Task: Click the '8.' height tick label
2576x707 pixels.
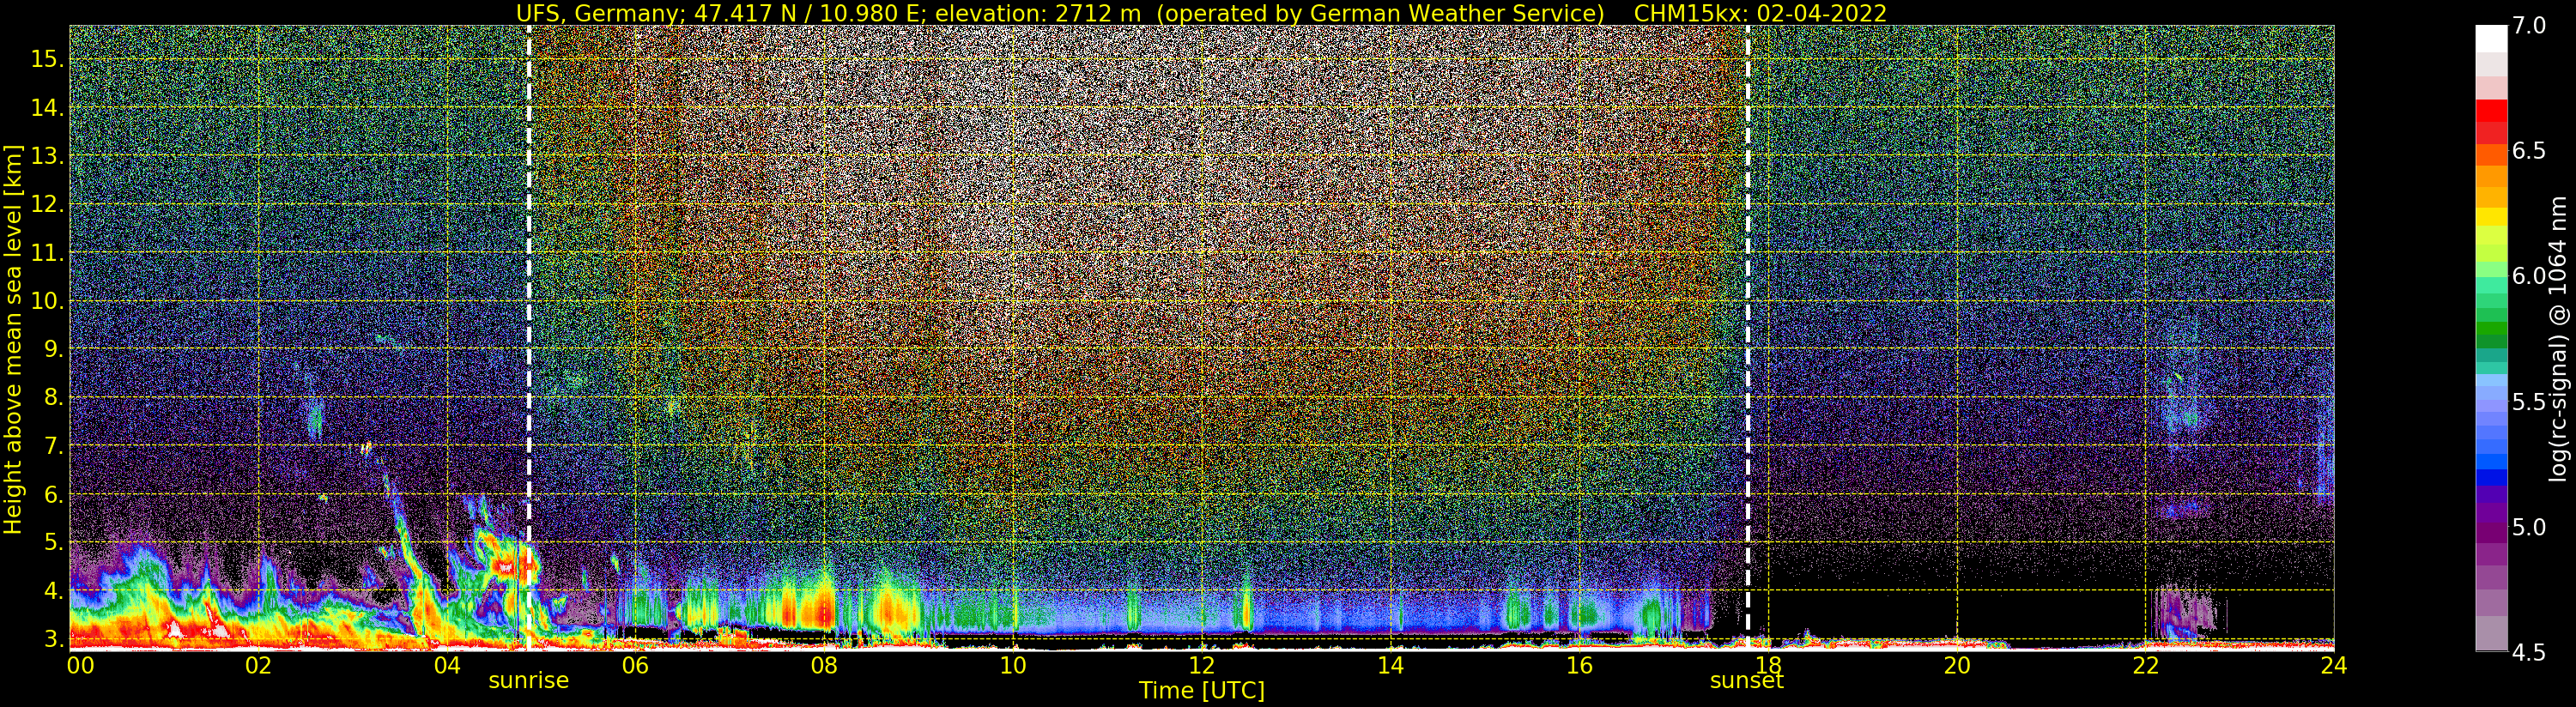Action: 53,397
